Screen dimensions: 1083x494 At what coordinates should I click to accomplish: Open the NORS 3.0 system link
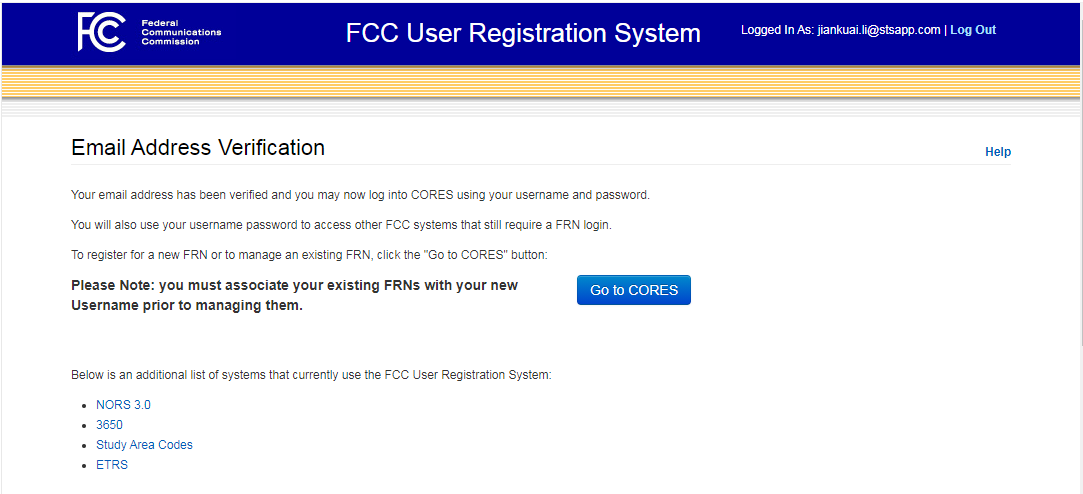123,405
